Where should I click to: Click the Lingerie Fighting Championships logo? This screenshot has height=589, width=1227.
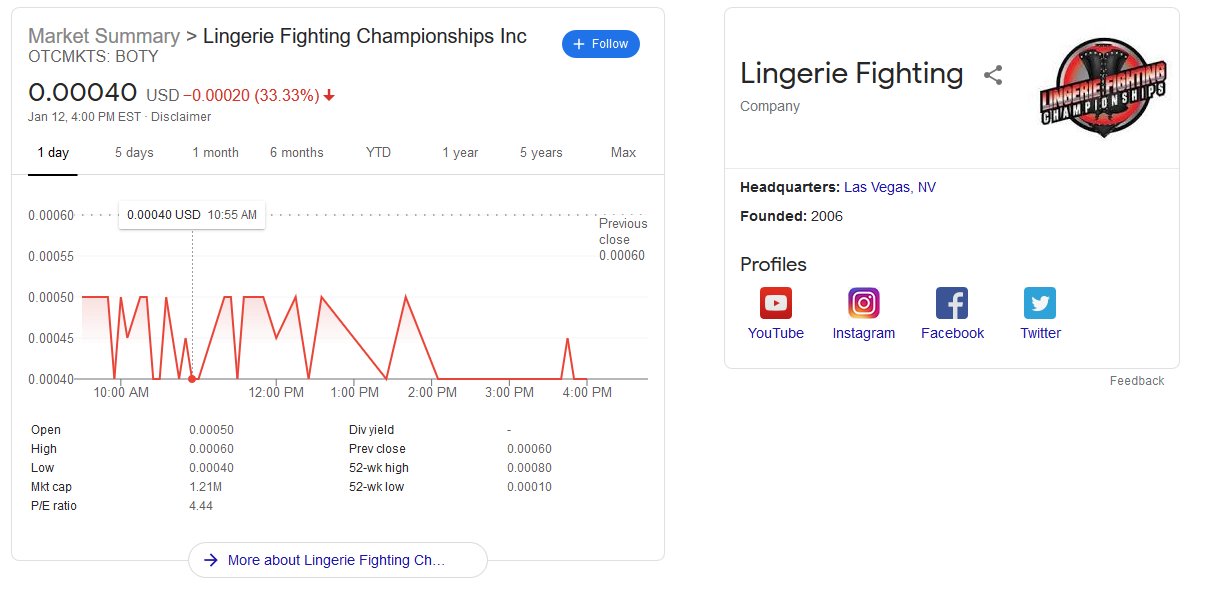click(1104, 87)
